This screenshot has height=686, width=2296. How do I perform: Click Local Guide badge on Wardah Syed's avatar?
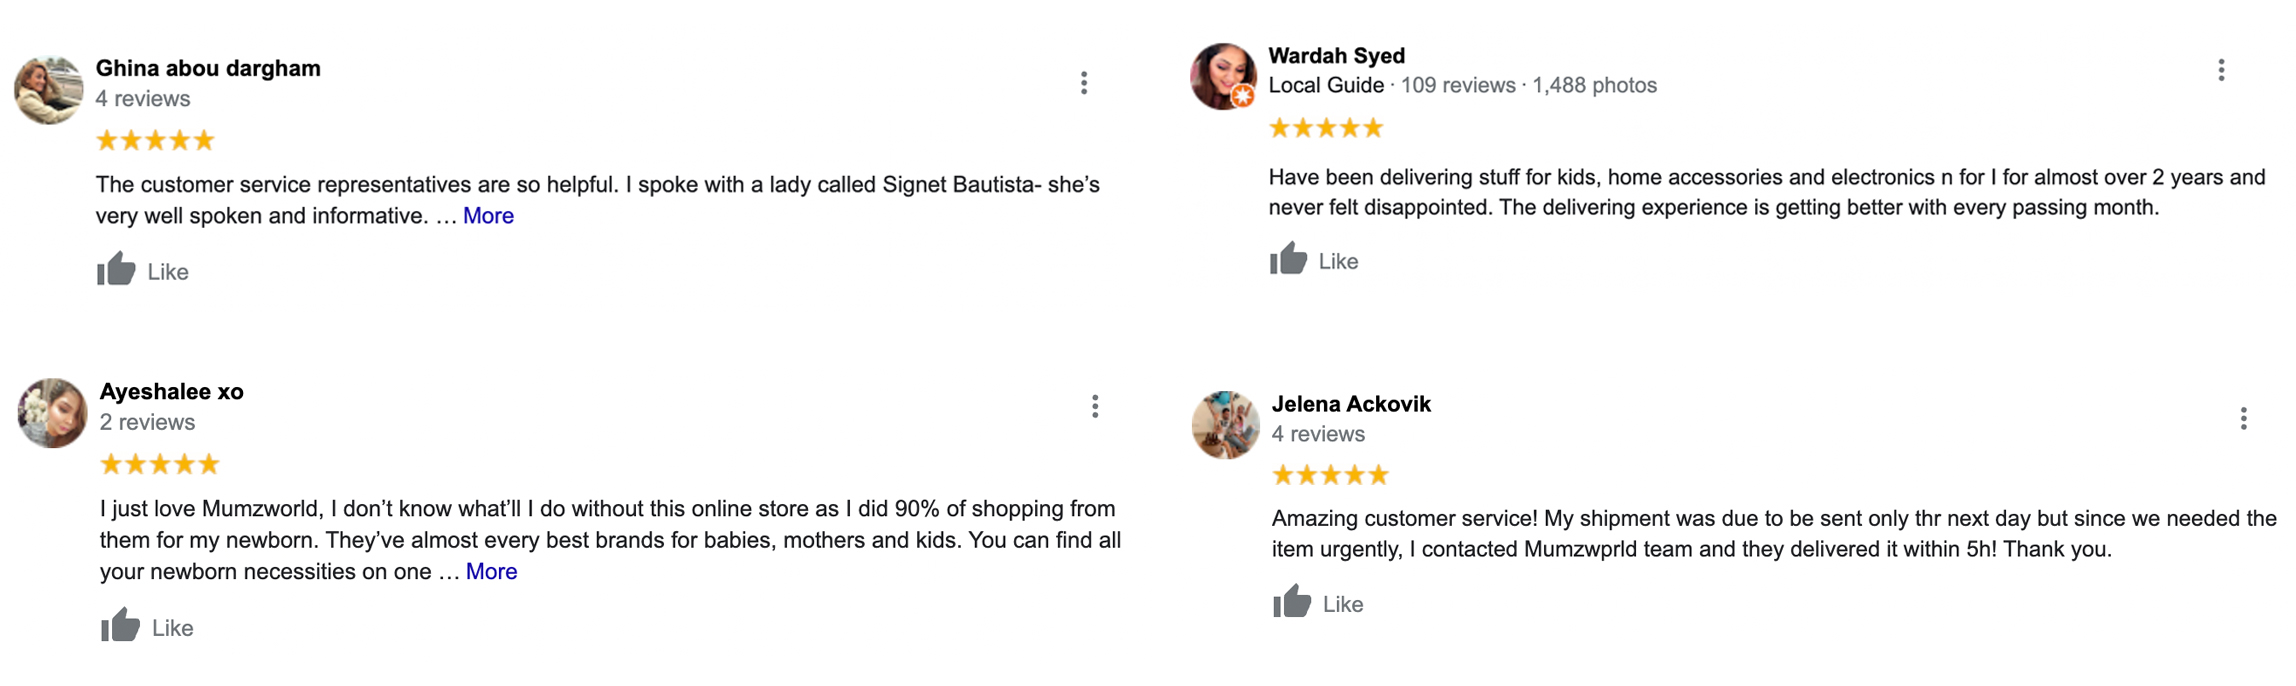tap(1243, 96)
